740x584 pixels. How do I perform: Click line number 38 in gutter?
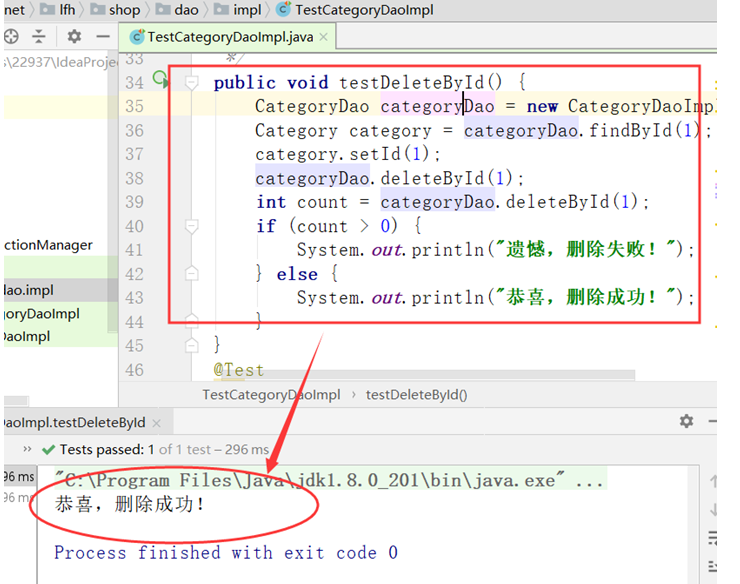134,178
